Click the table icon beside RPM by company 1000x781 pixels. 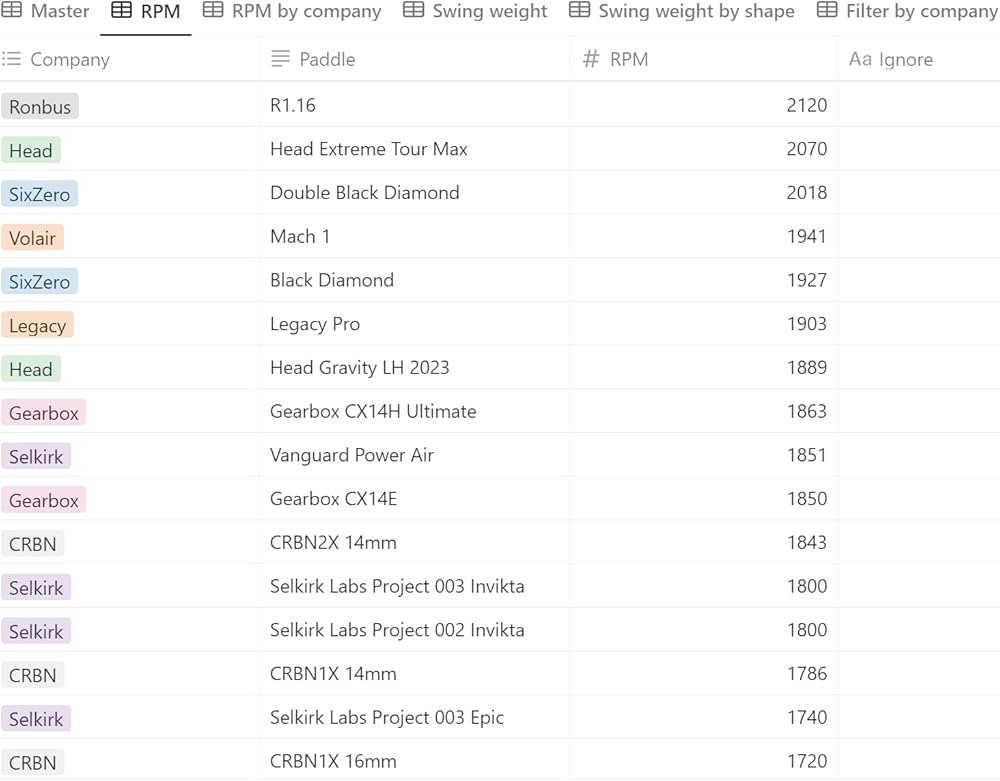click(213, 11)
